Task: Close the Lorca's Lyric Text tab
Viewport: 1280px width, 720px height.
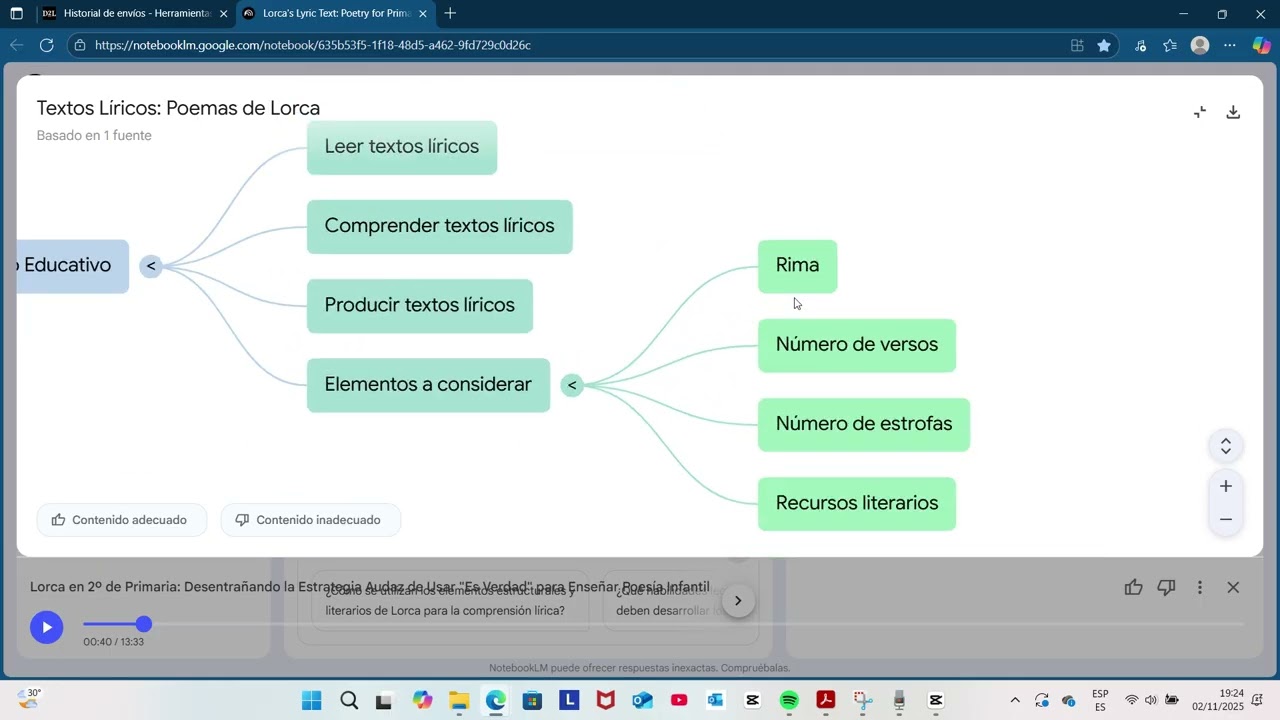Action: click(423, 14)
